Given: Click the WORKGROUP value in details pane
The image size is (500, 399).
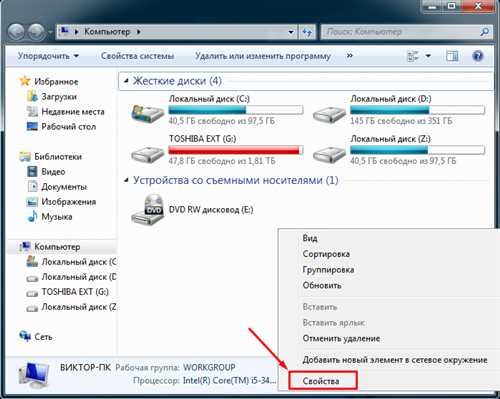Looking at the screenshot, I should click(x=209, y=367).
